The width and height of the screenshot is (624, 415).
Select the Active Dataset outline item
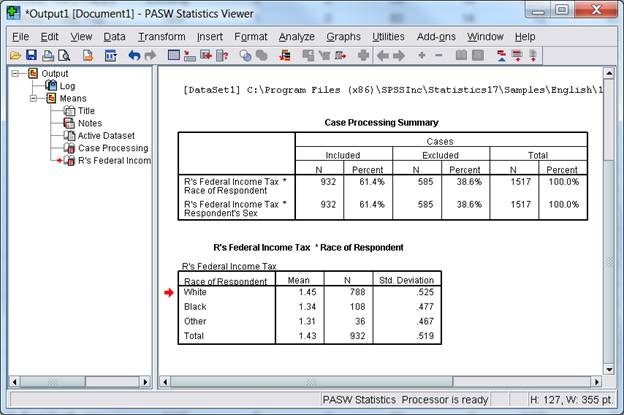(106, 136)
